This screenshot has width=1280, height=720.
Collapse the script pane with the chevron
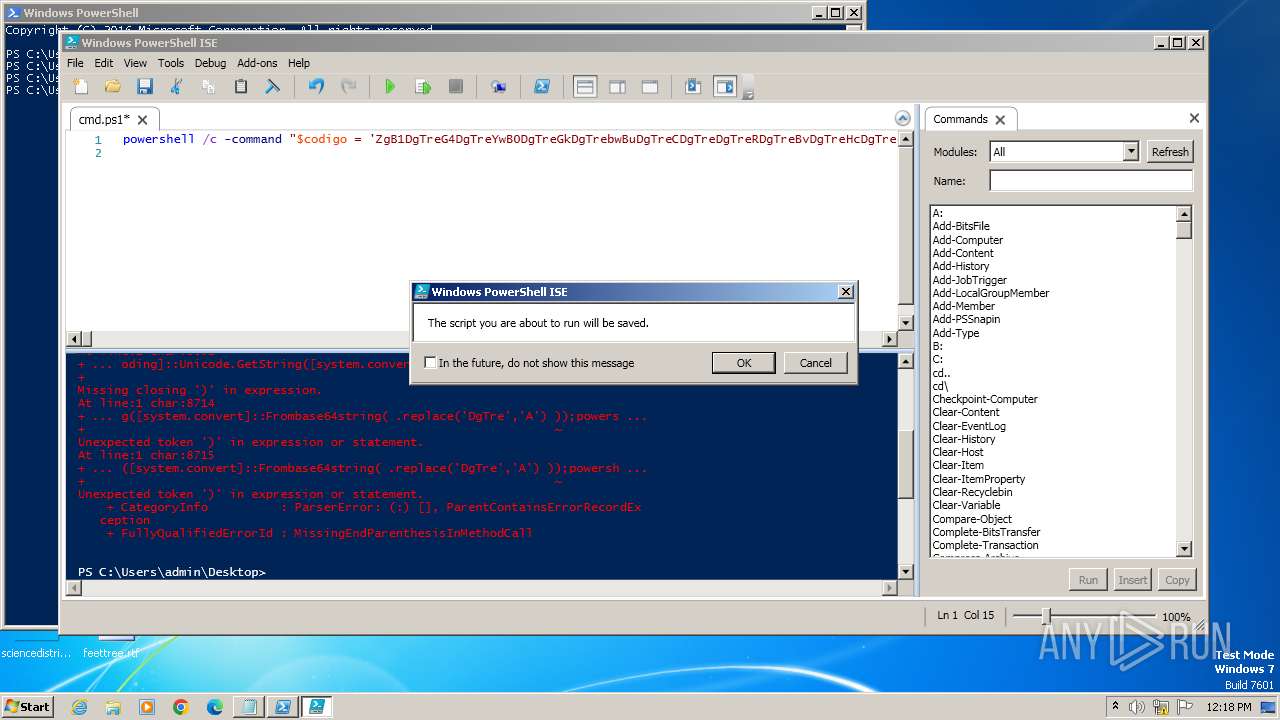click(x=903, y=118)
